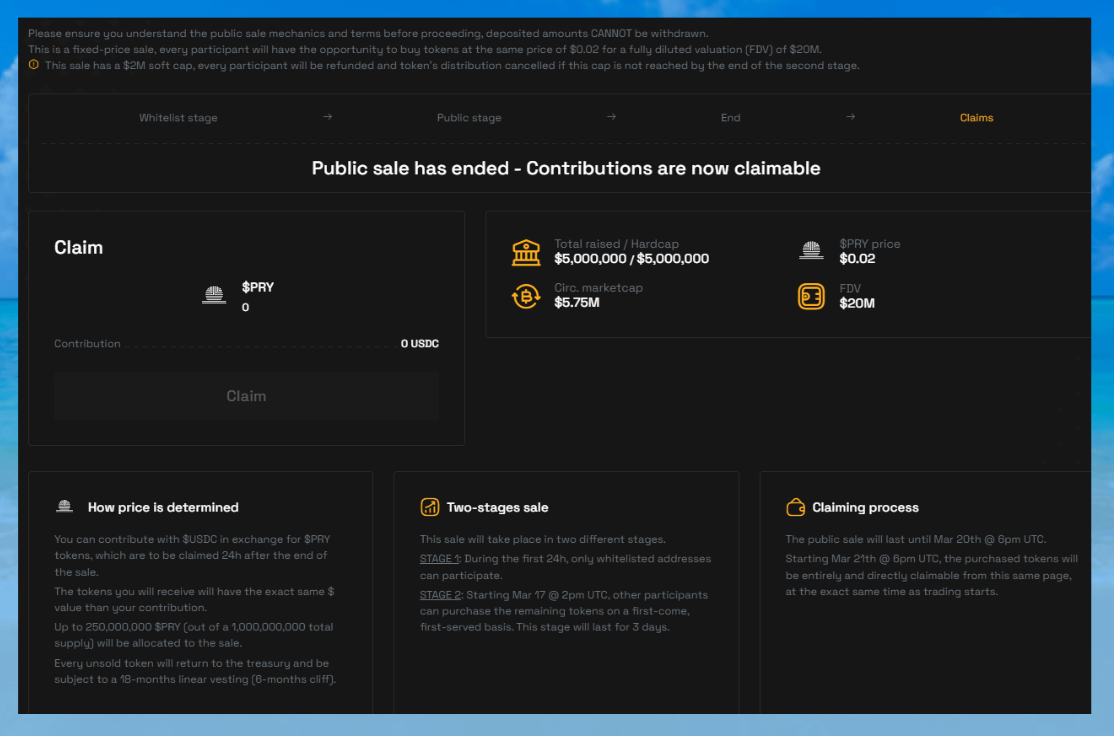Select the Public stage step
This screenshot has width=1114, height=736.
coord(469,118)
